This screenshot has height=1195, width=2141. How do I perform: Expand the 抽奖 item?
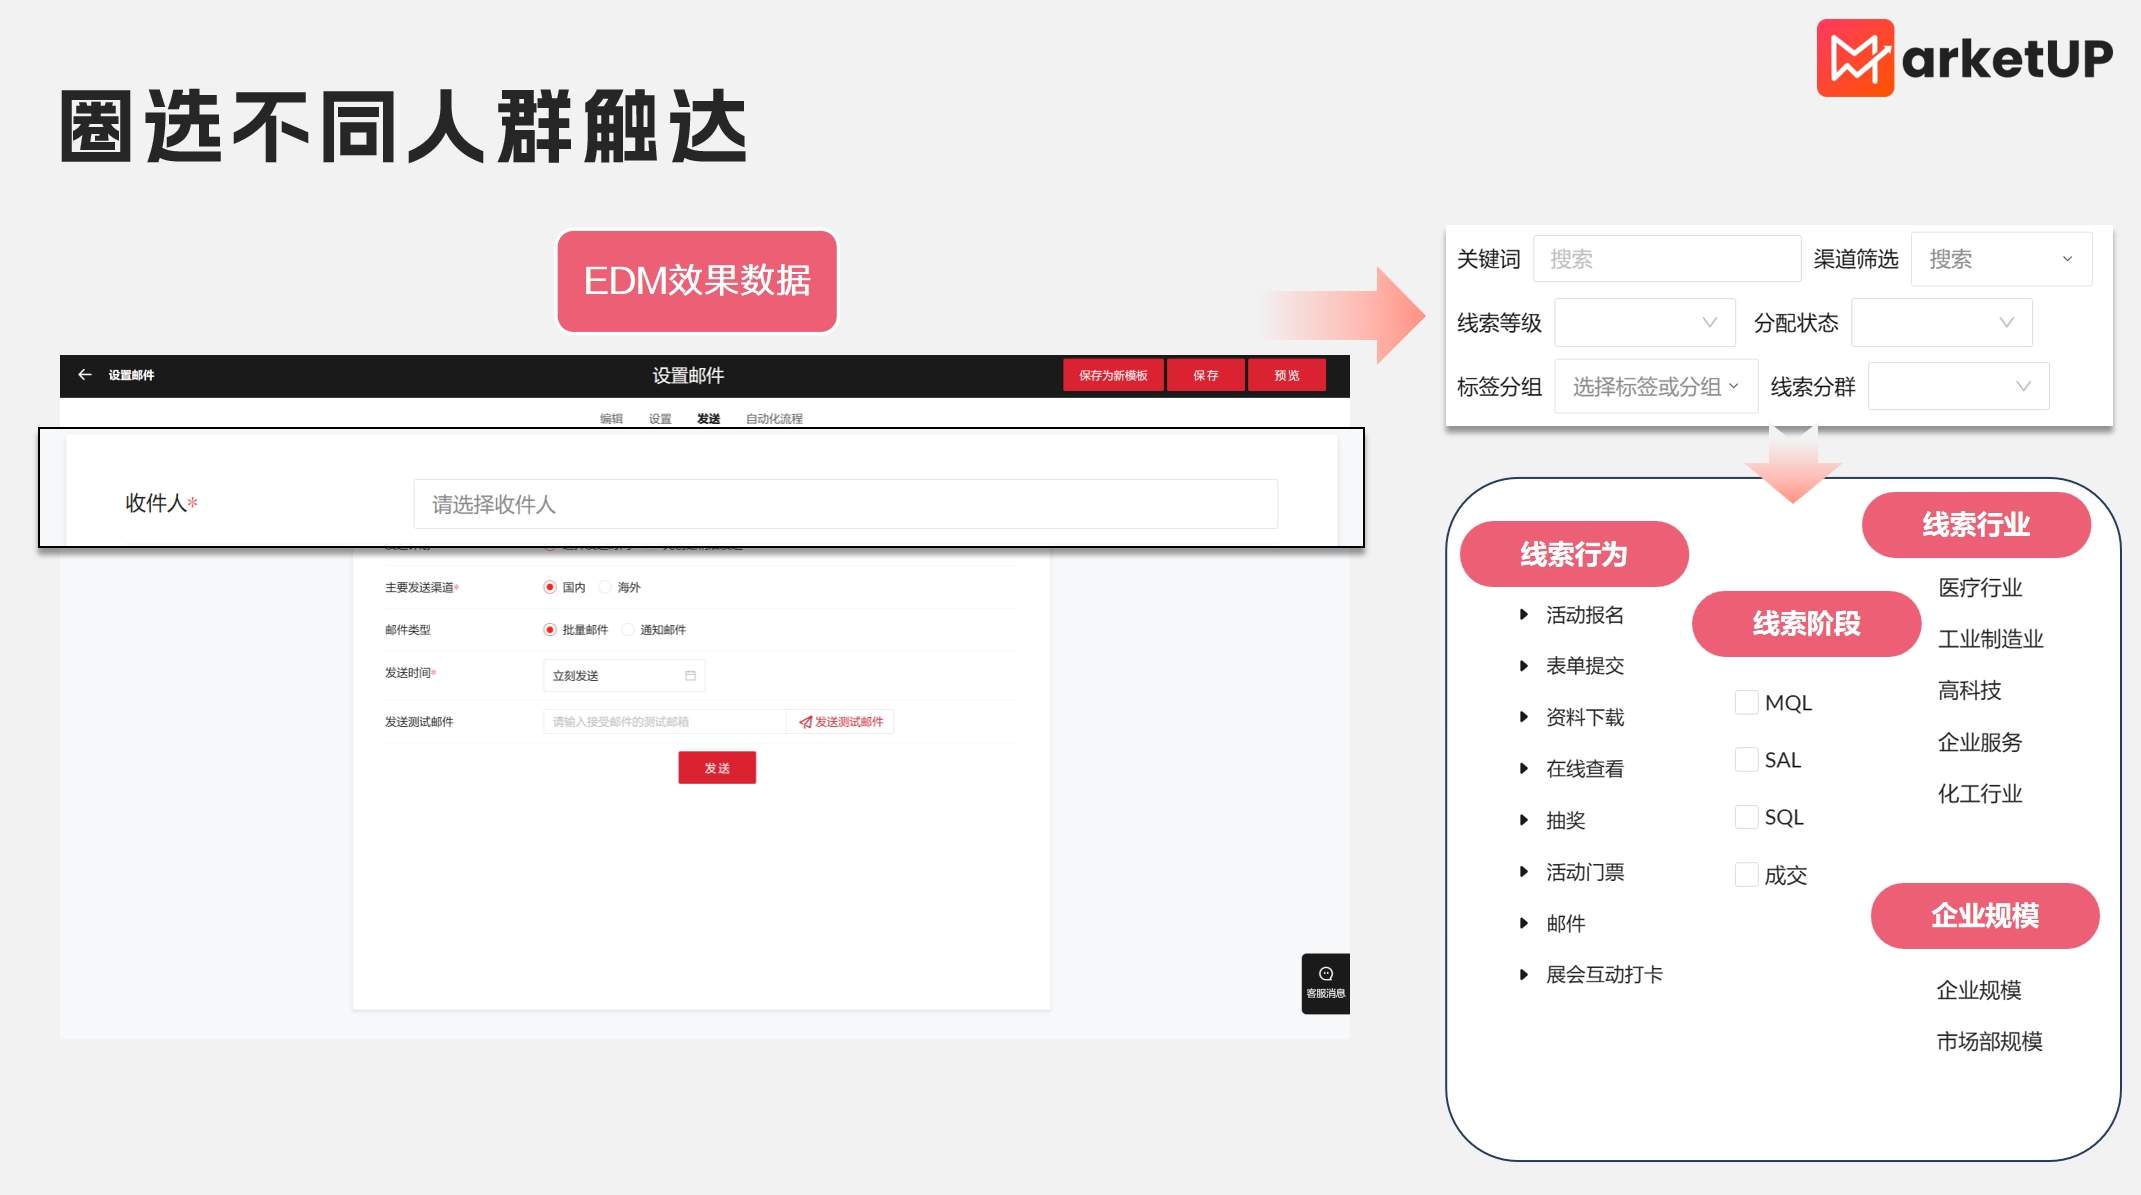click(1524, 820)
